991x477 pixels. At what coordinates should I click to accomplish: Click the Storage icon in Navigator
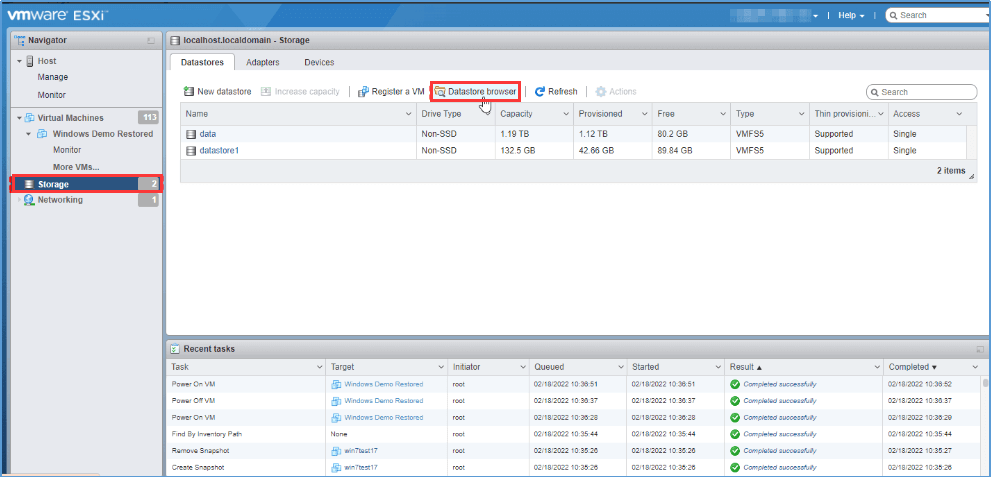(x=28, y=184)
